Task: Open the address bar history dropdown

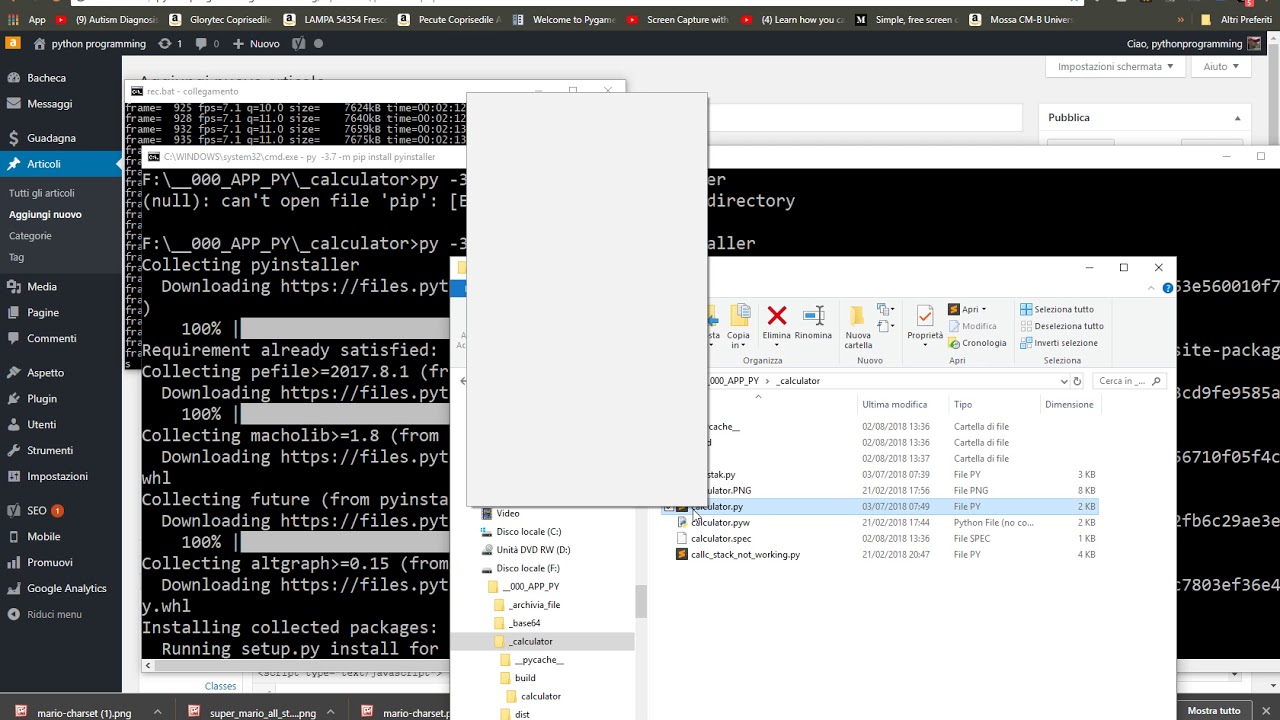Action: 1063,381
